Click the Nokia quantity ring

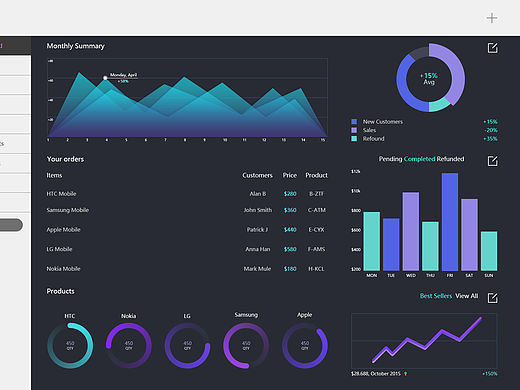pyautogui.click(x=129, y=346)
